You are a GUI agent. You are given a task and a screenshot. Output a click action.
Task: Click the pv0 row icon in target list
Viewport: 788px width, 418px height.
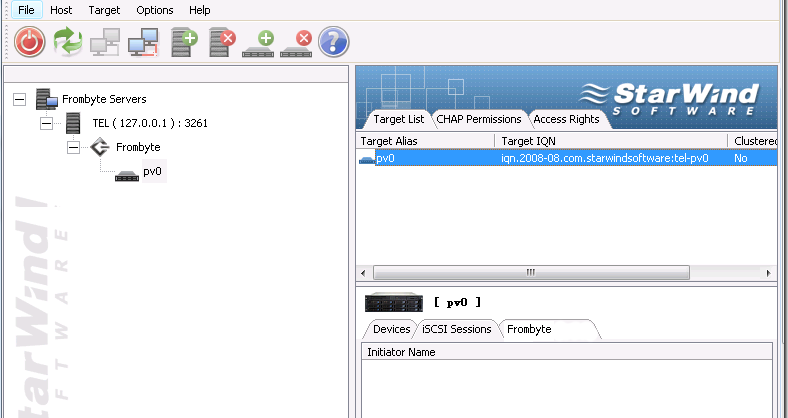tap(366, 160)
